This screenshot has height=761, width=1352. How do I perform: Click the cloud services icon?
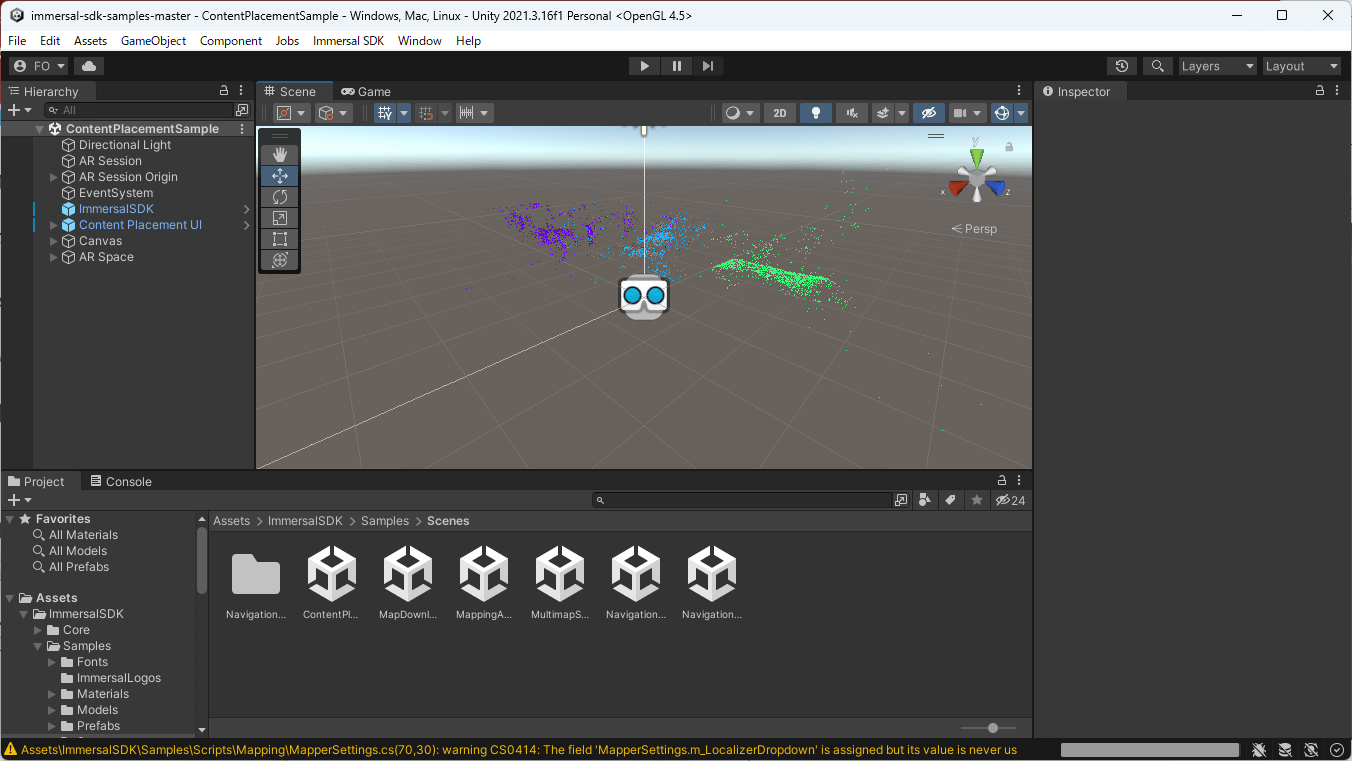click(x=89, y=66)
